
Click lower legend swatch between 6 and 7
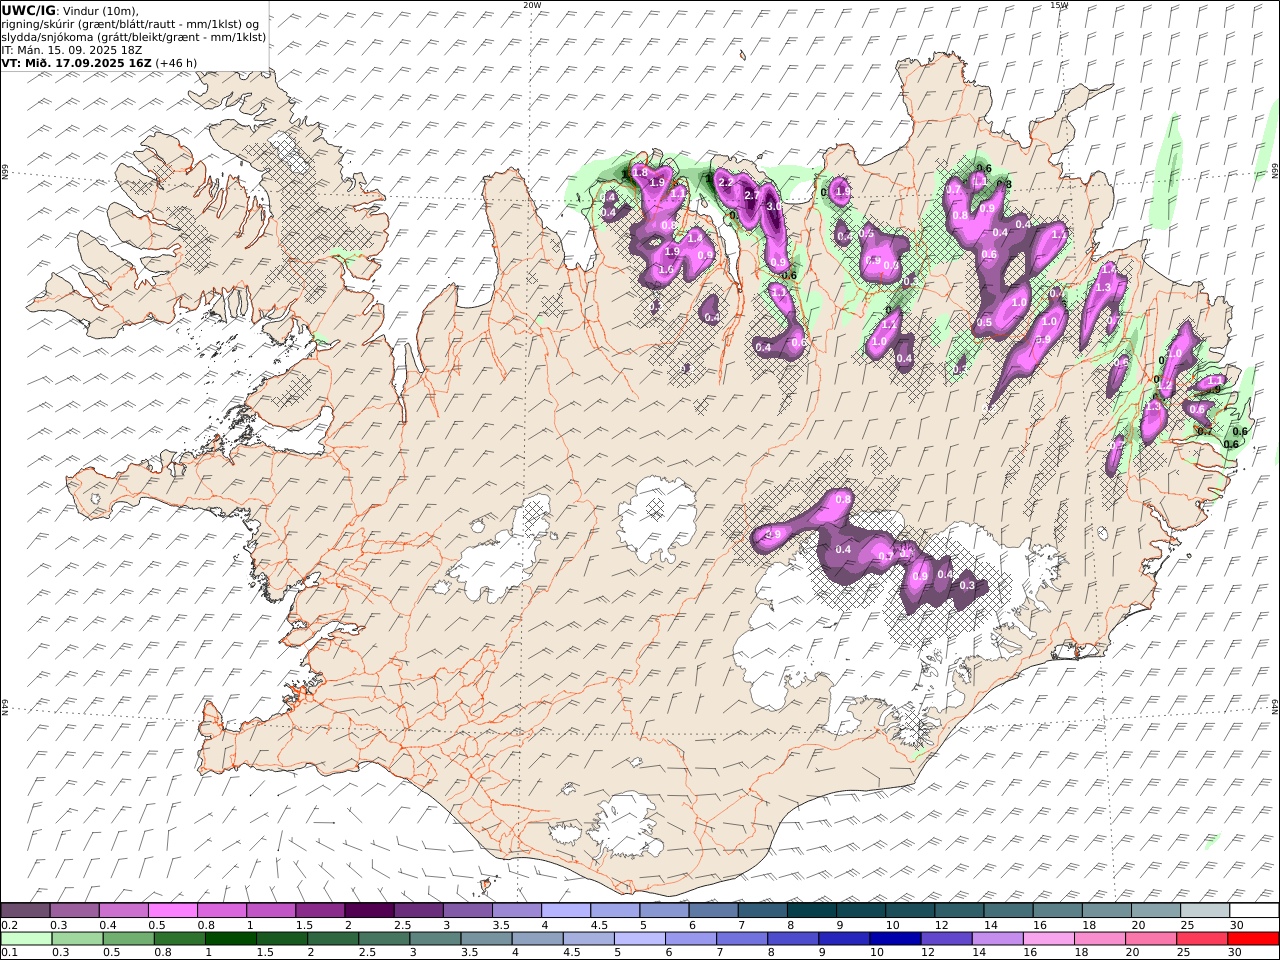click(690, 939)
